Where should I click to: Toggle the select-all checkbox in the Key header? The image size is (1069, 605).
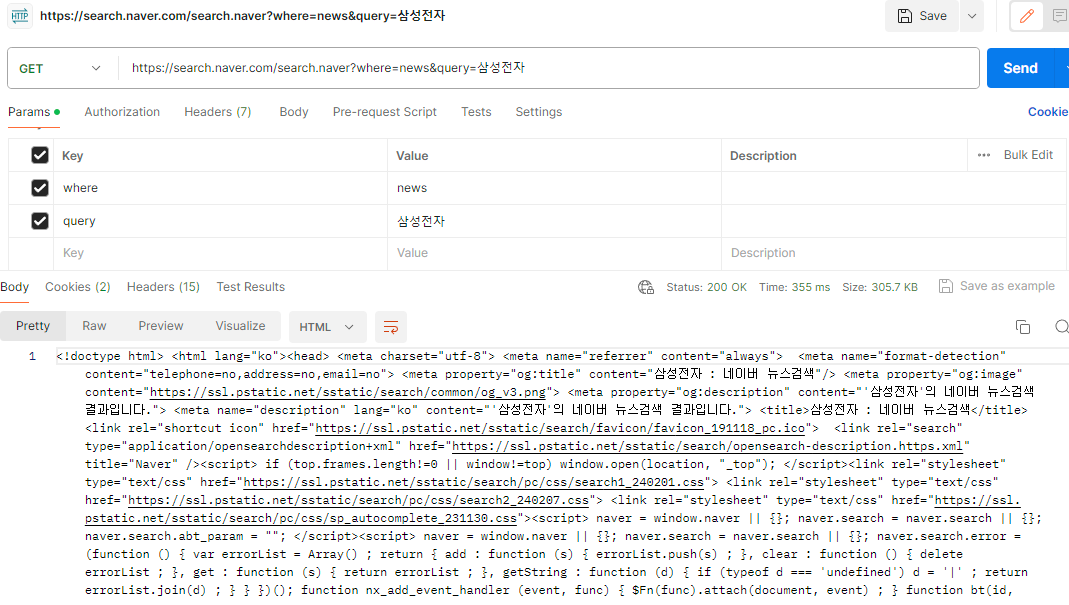point(40,155)
